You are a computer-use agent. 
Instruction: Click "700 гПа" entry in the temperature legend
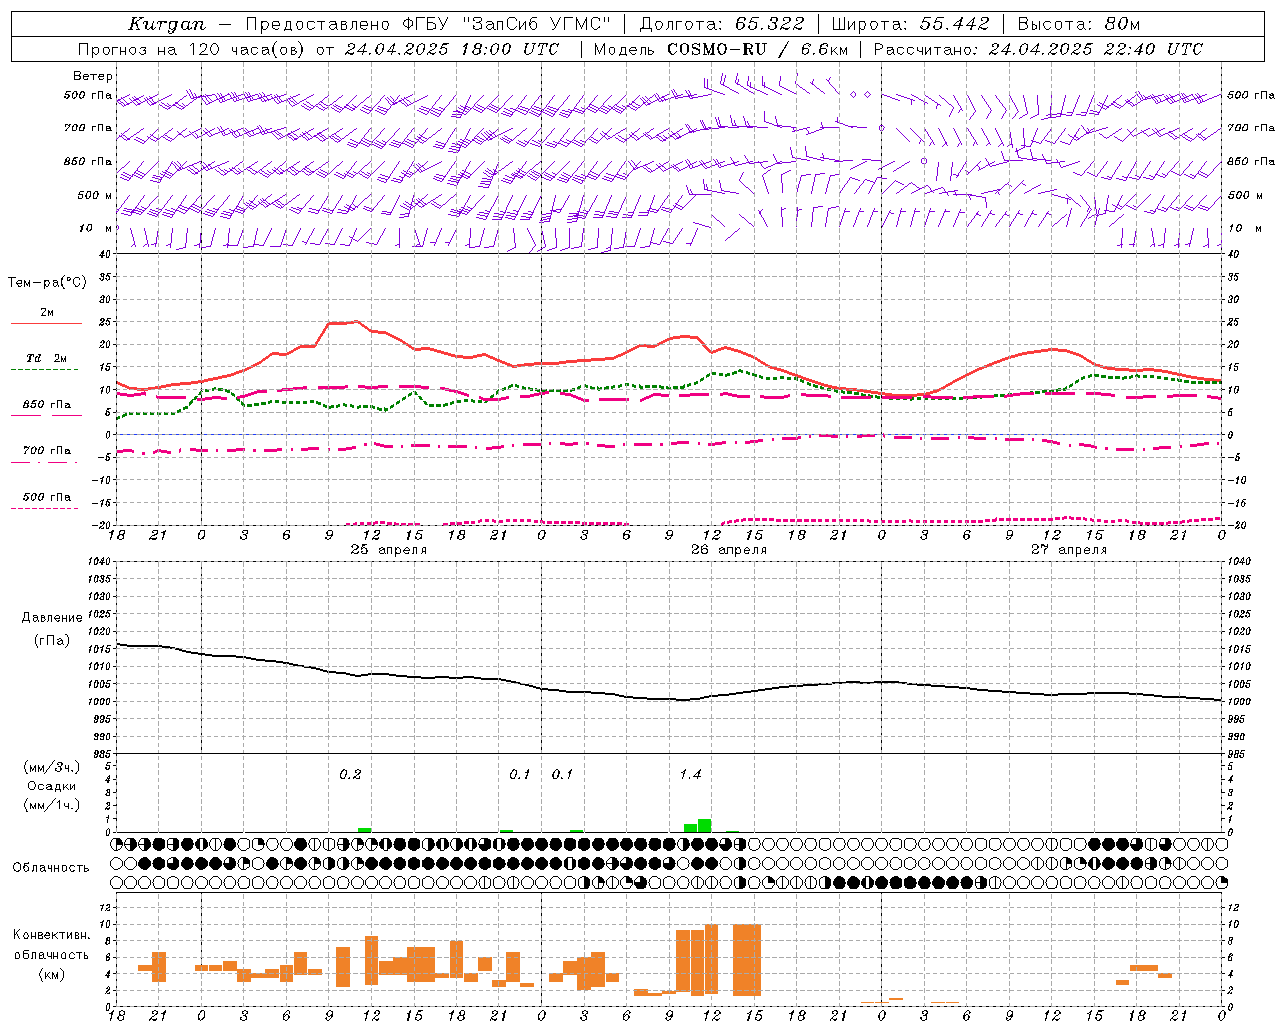point(47,451)
